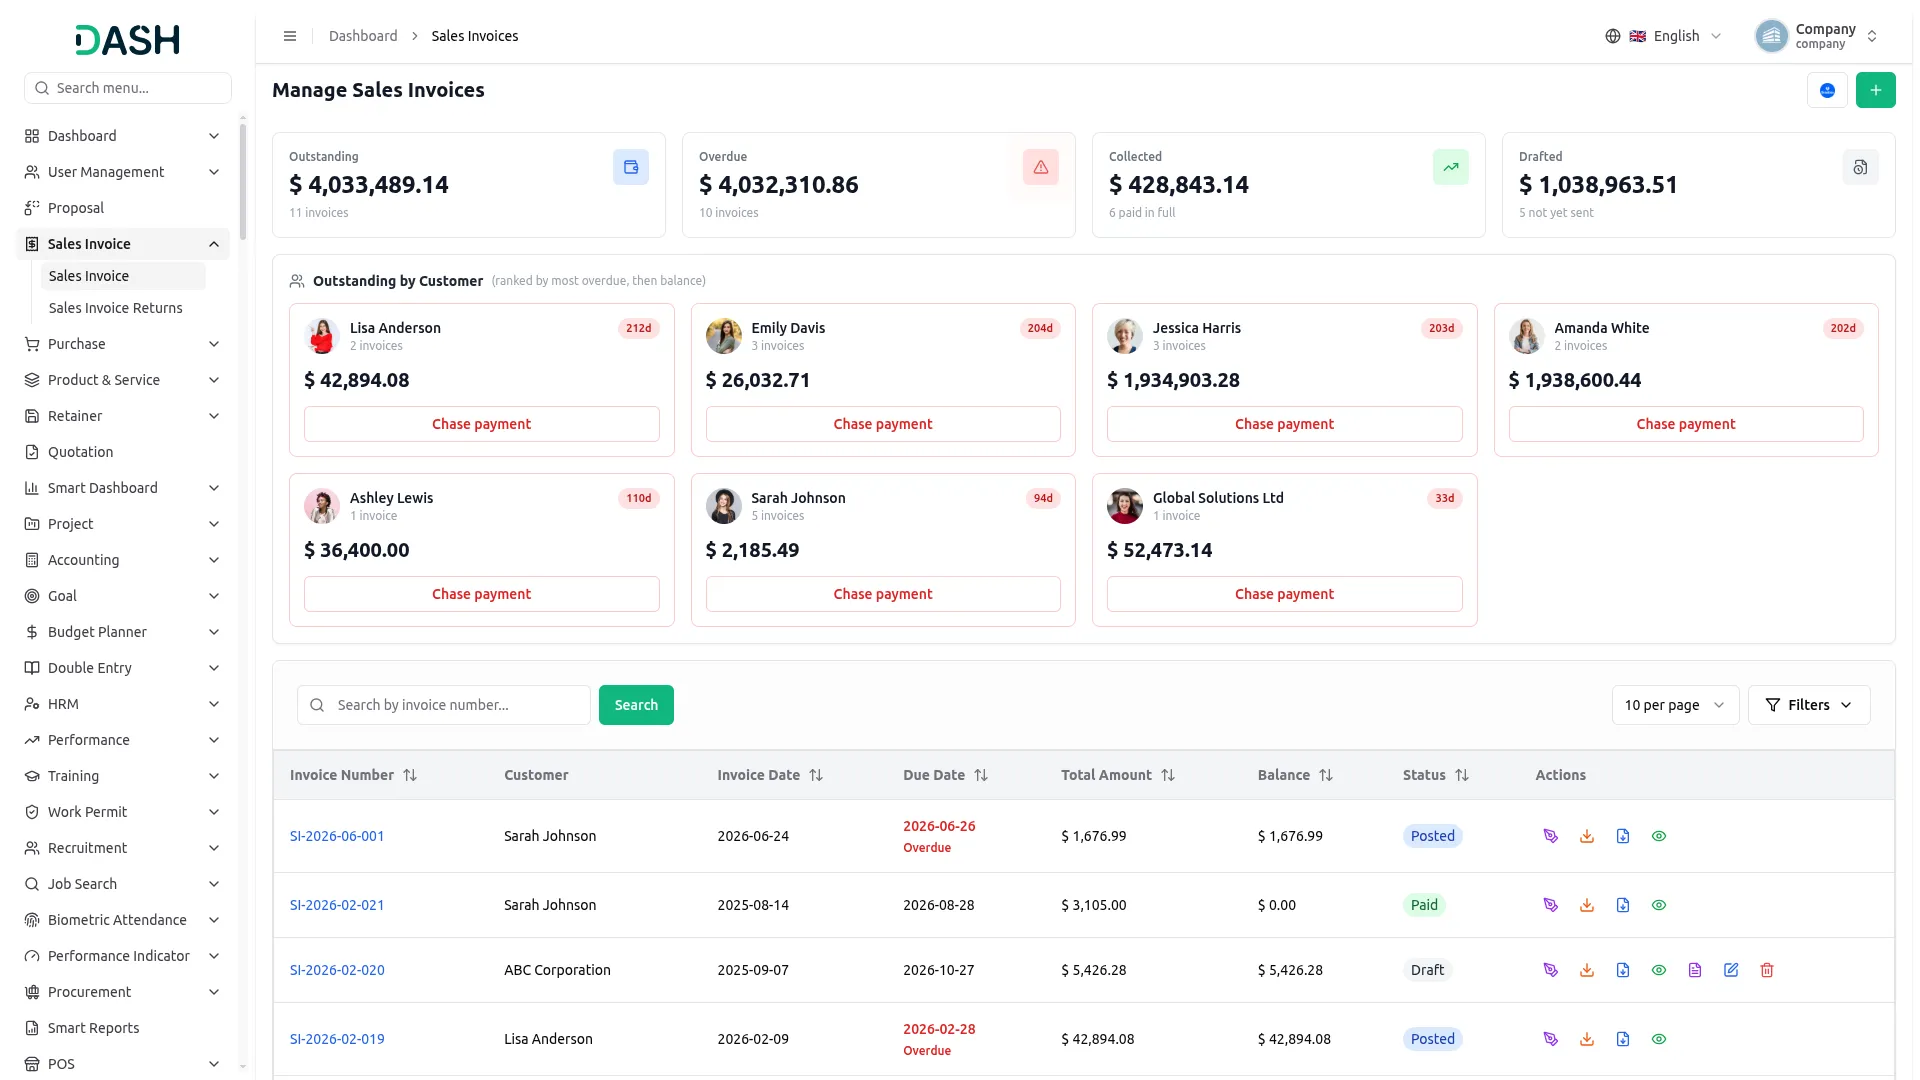Image resolution: width=1920 pixels, height=1080 pixels.
Task: View draft invoice SI-2026-02-020 with eye icon
Action: pos(1659,970)
